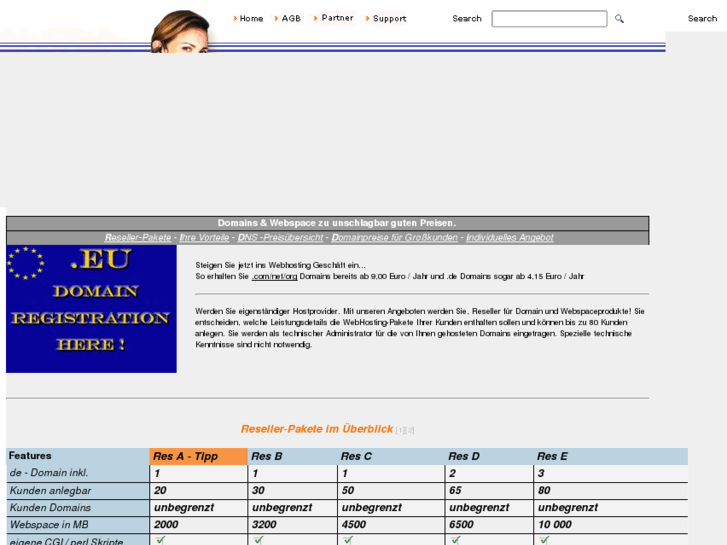Screen dimensions: 727x545
Task: Click the 3200 webspace value
Action: pyautogui.click(x=264, y=525)
